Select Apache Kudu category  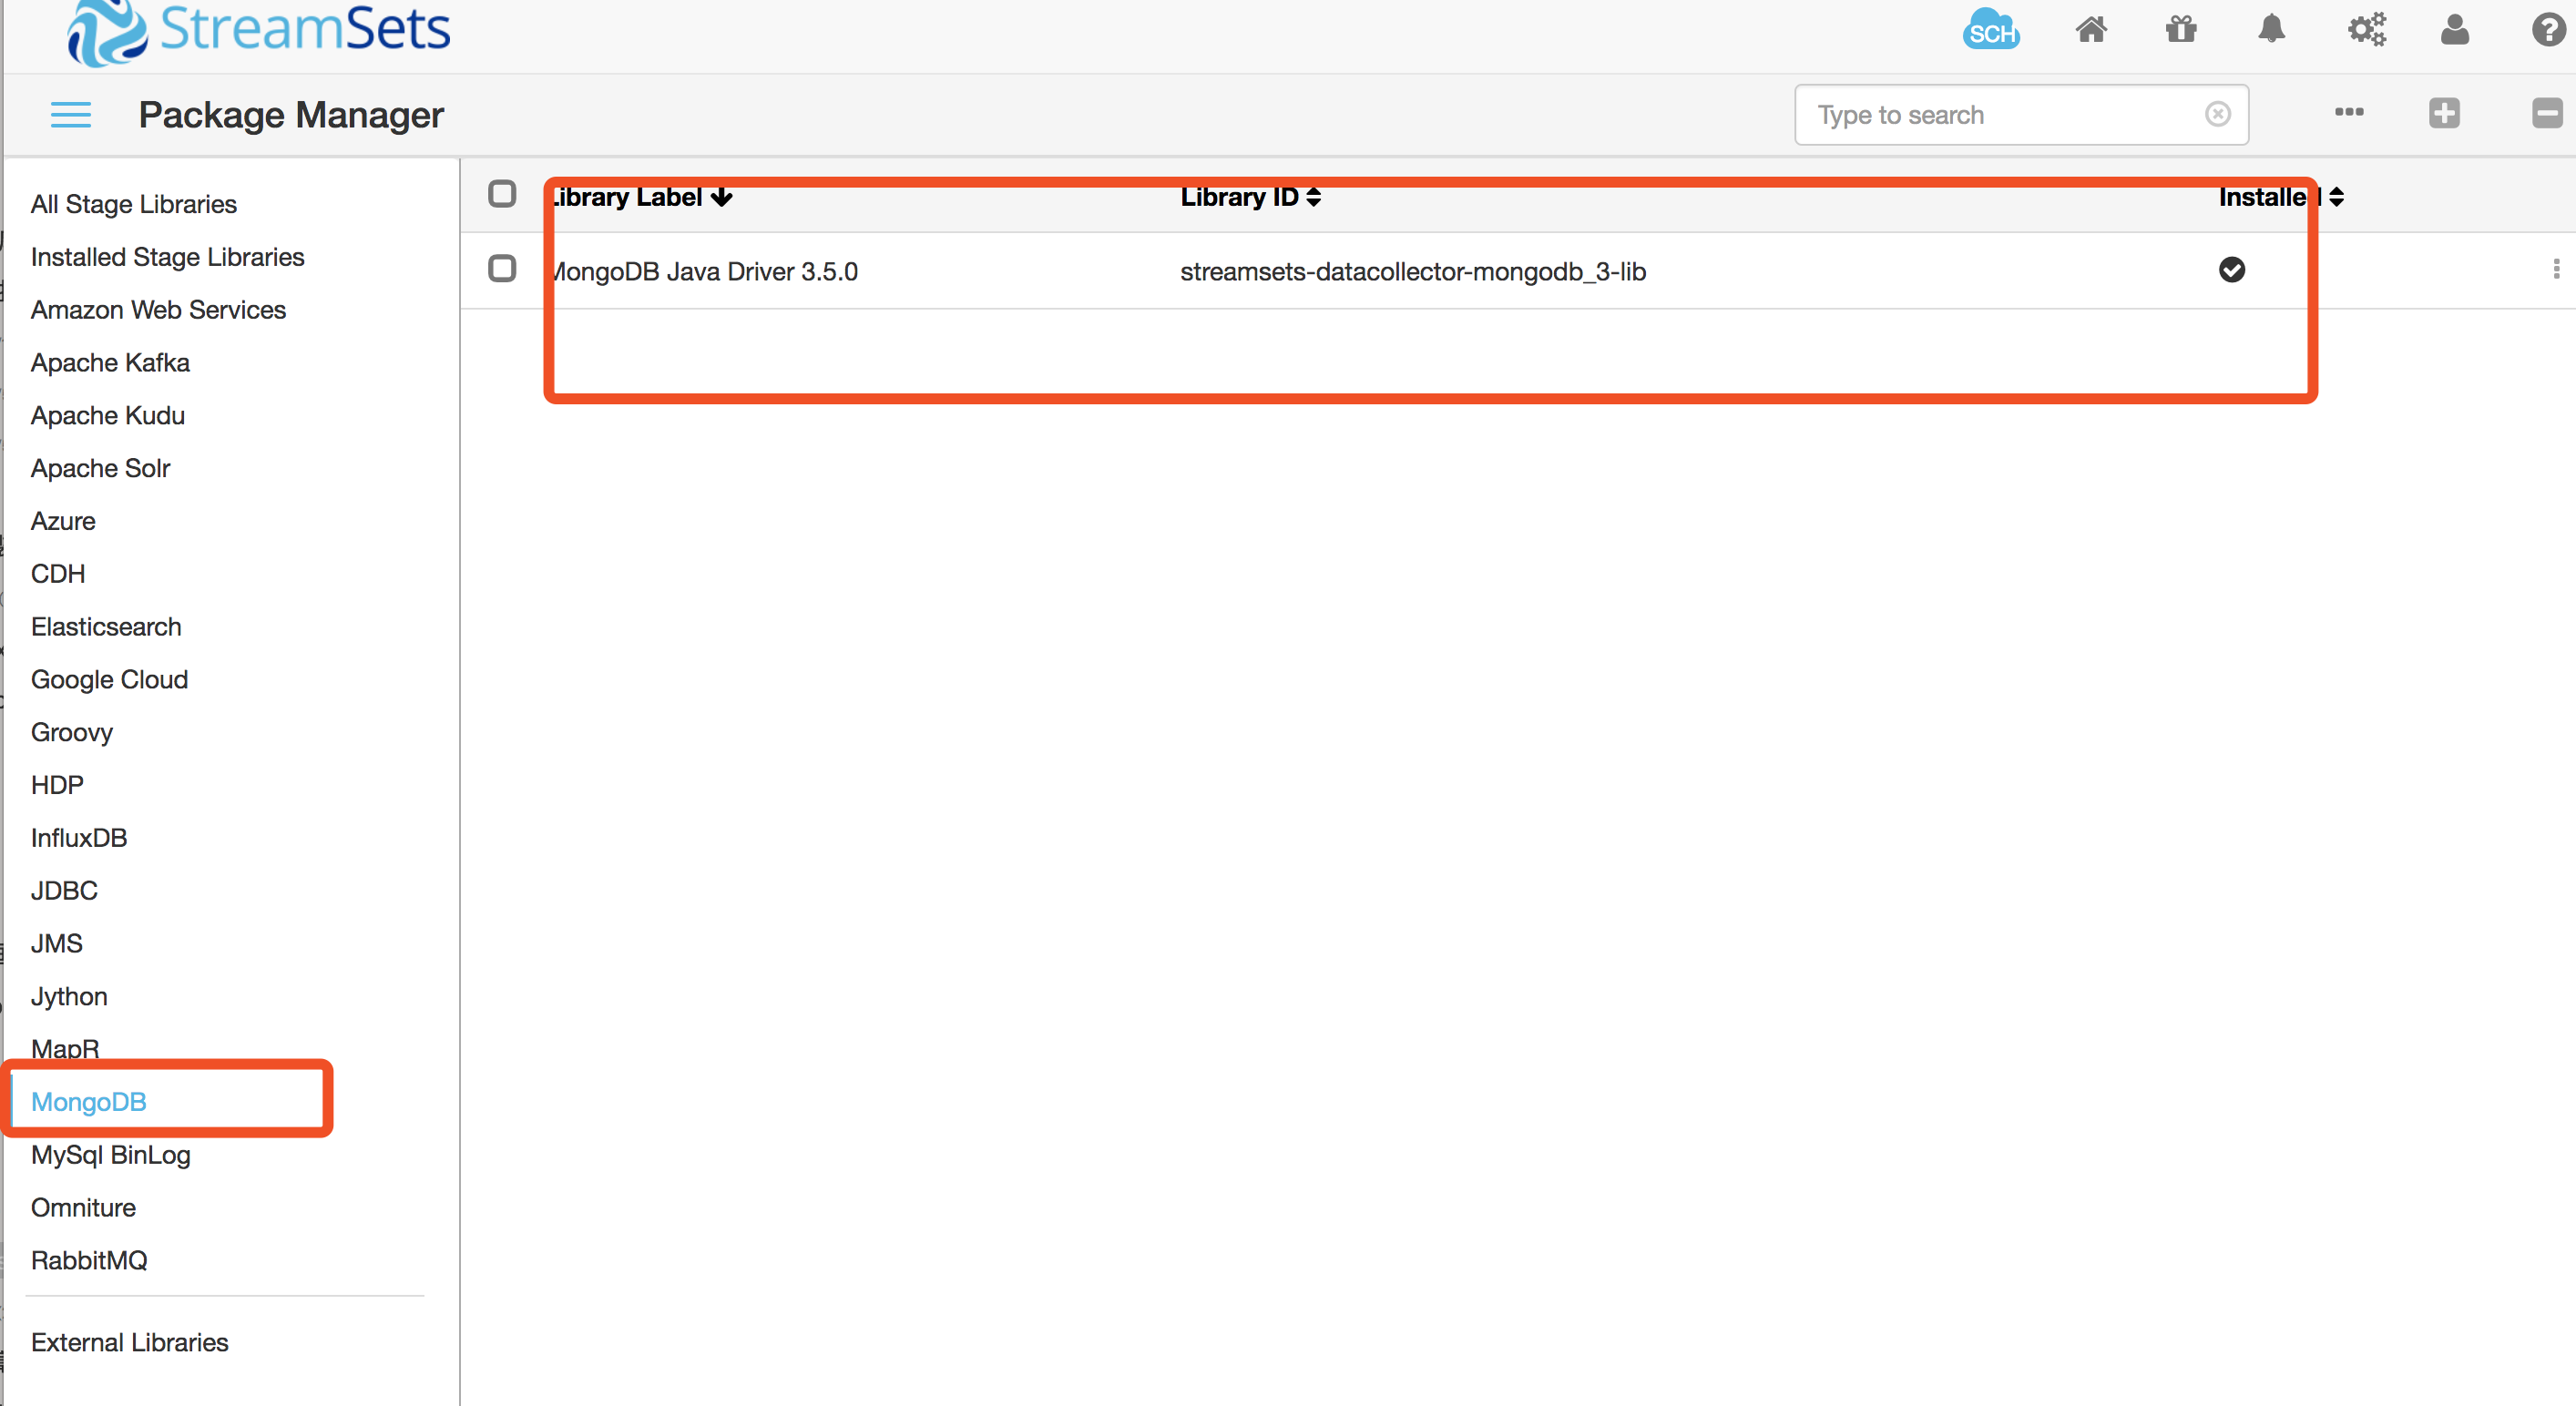pos(108,416)
